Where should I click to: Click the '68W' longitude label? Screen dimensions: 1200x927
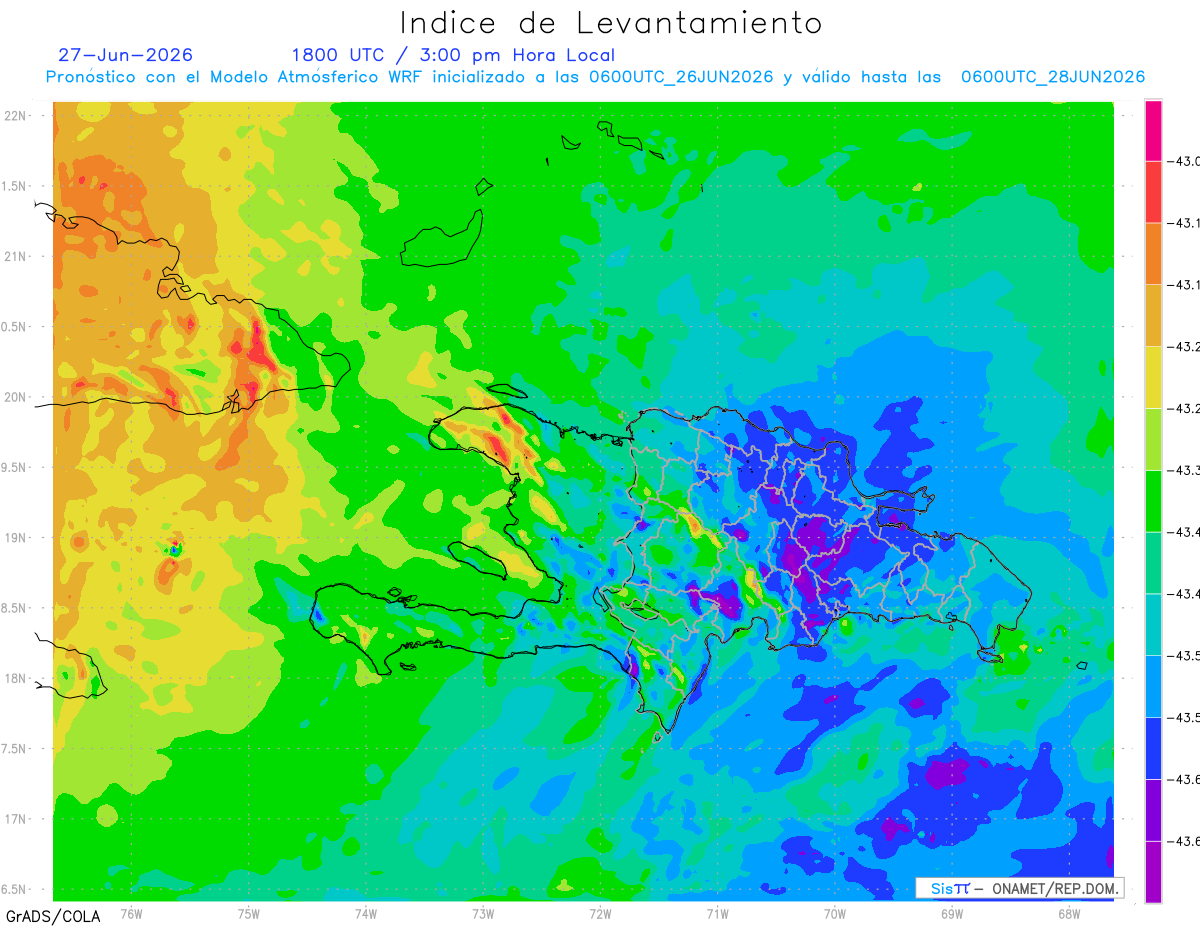[x=1069, y=912]
